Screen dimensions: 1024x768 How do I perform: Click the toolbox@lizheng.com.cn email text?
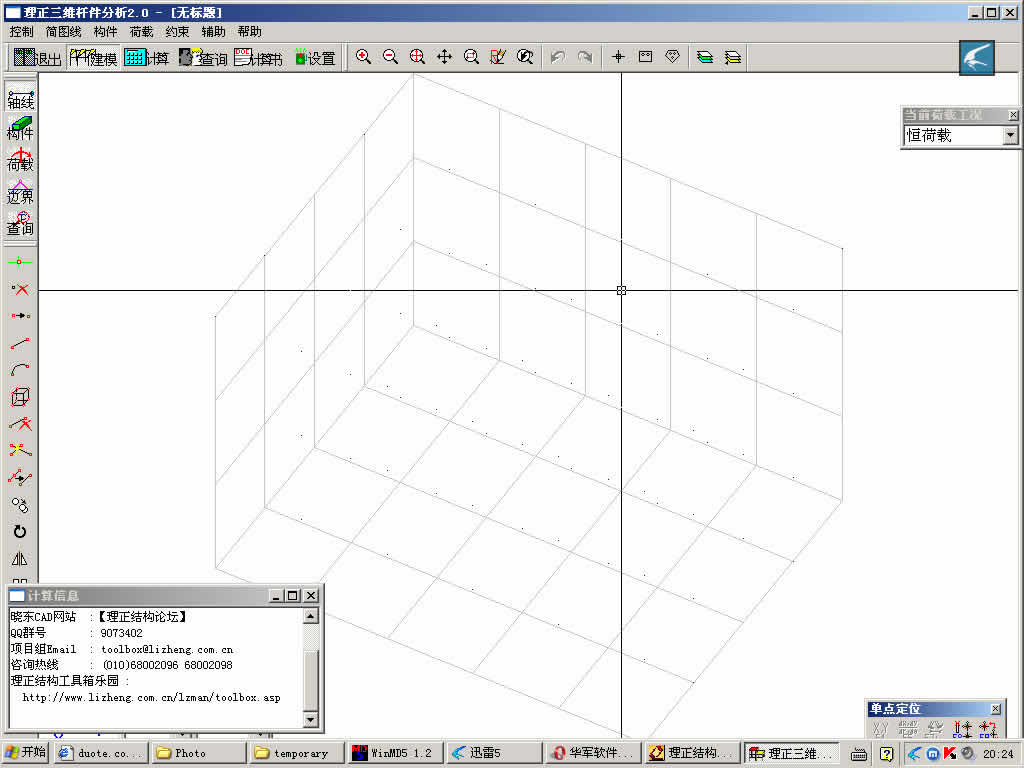(x=167, y=649)
